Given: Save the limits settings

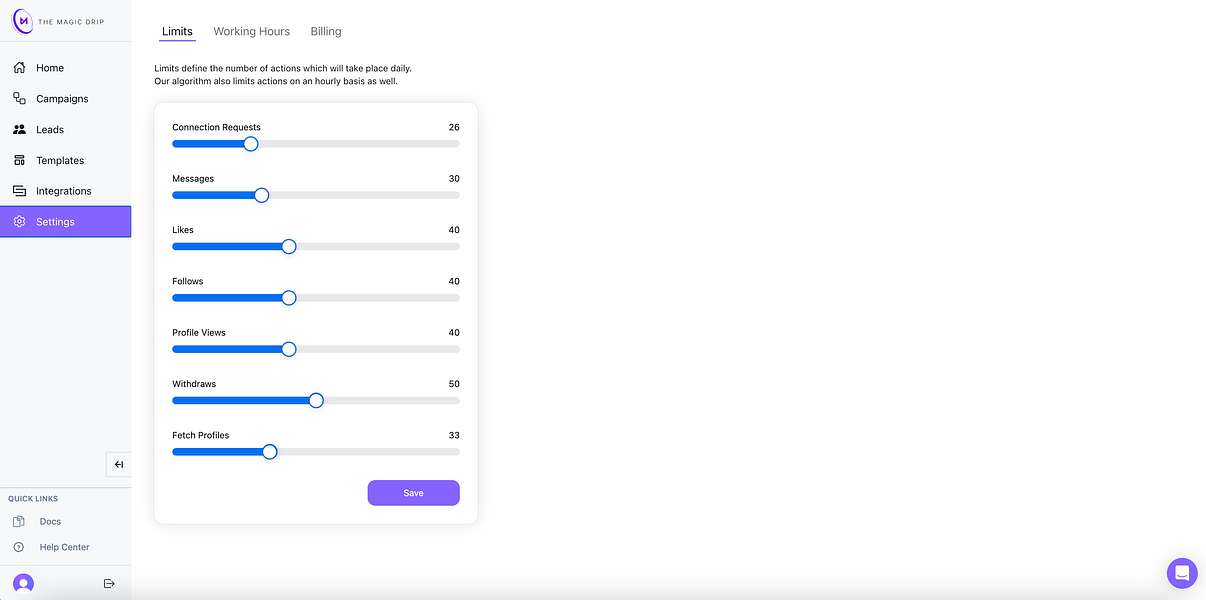Looking at the screenshot, I should point(414,493).
